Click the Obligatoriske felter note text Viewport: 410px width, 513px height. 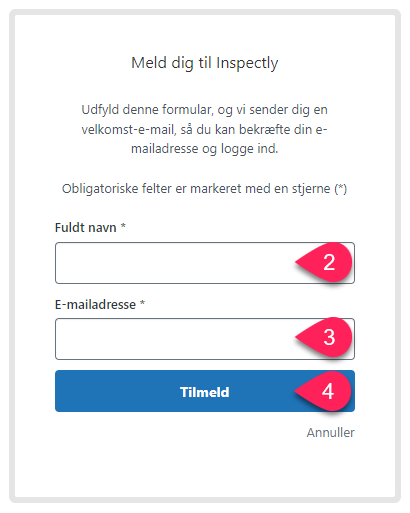tap(204, 189)
